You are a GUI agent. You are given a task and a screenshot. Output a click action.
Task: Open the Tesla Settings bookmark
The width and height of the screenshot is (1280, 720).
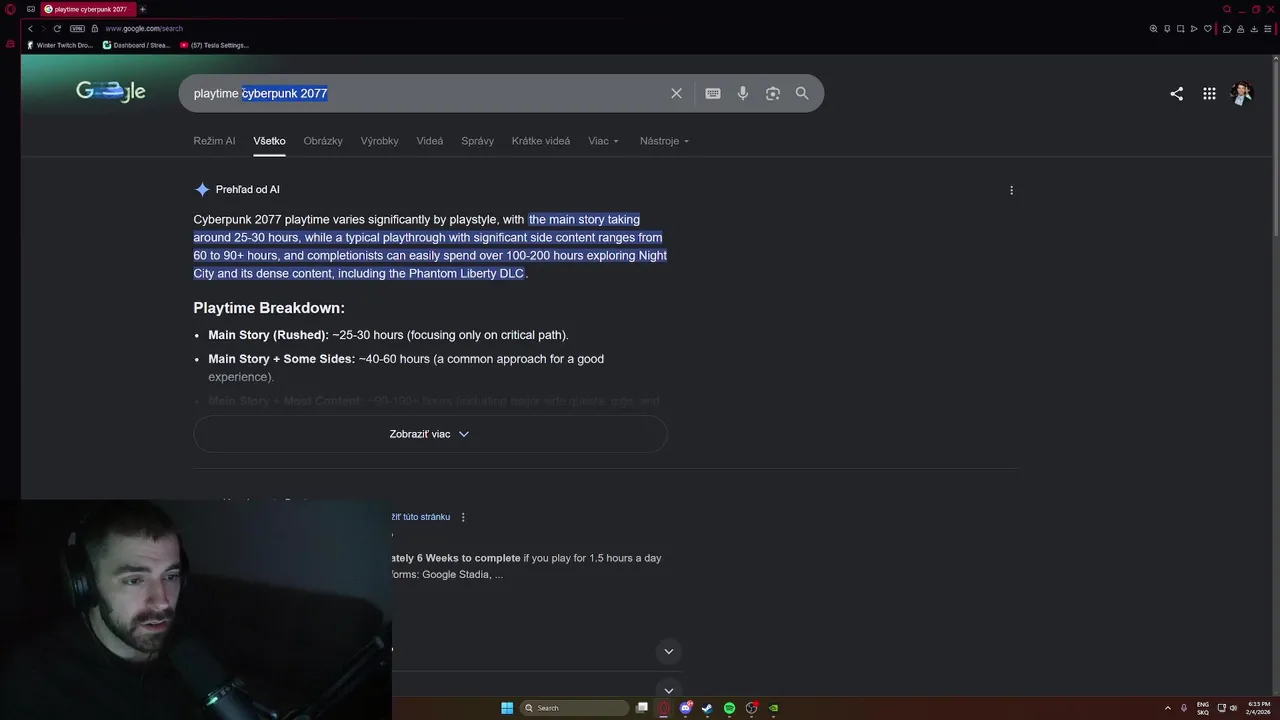click(x=215, y=45)
